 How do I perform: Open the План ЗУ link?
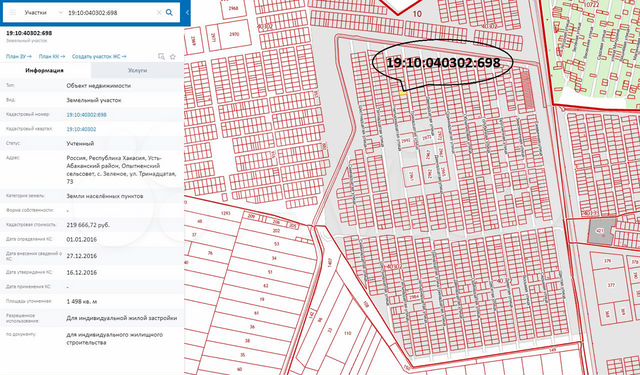coord(18,57)
